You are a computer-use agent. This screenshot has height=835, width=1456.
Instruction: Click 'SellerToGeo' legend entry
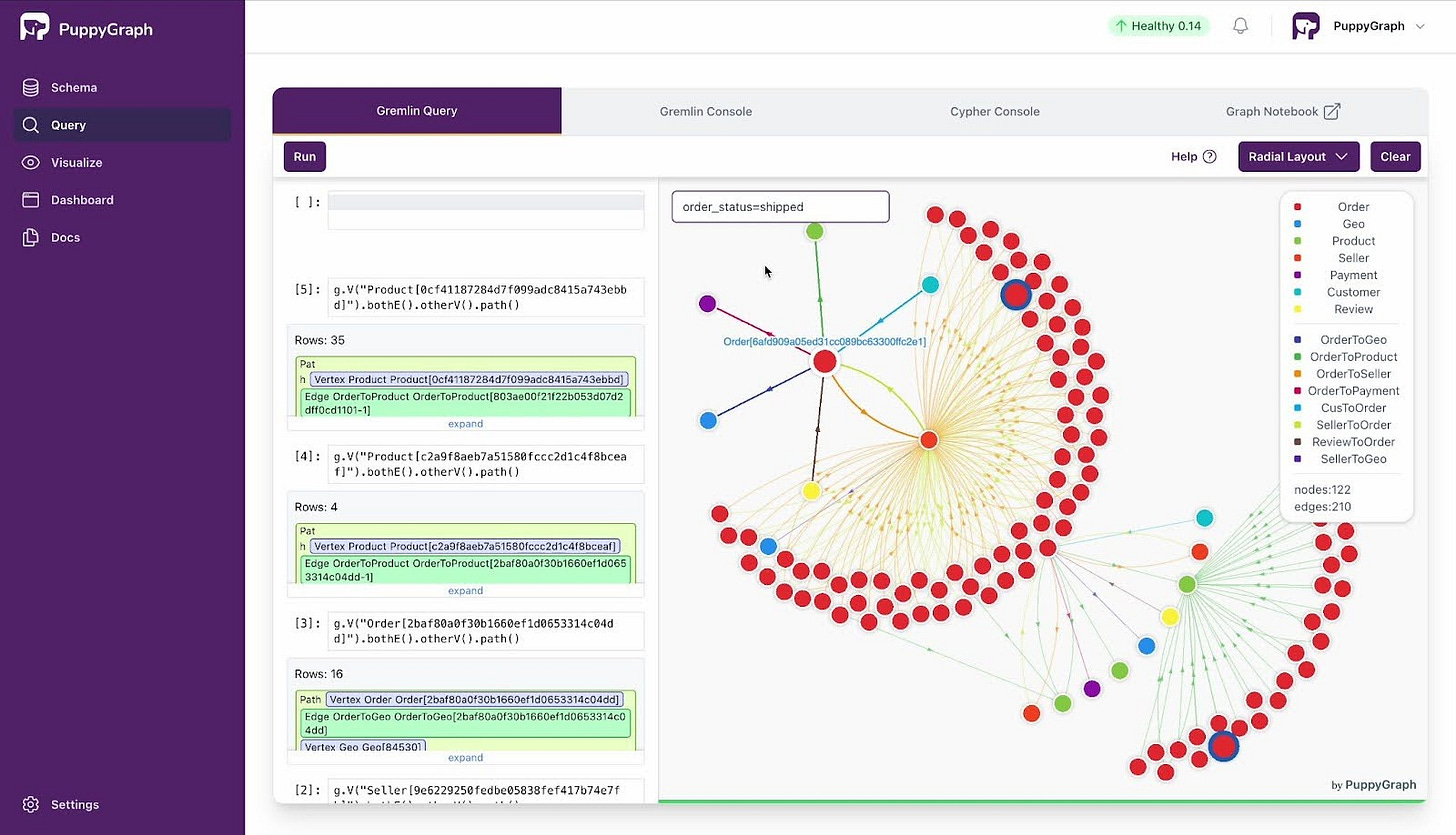tap(1354, 459)
